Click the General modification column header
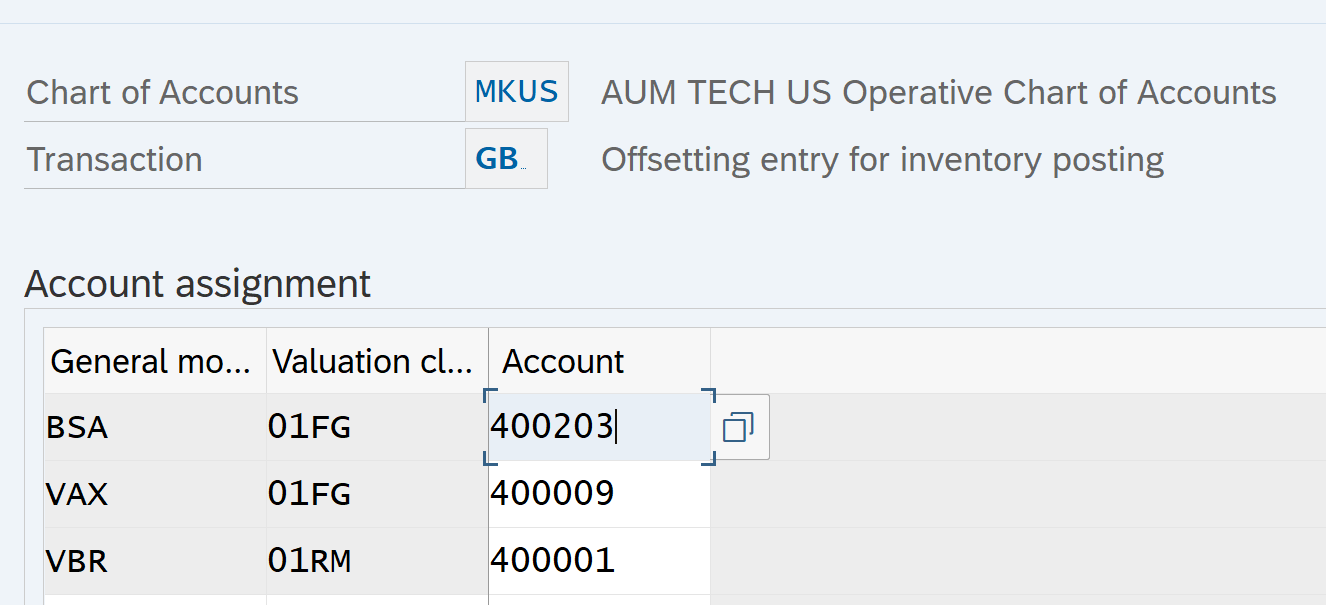Viewport: 1326px width, 605px height. coord(154,361)
